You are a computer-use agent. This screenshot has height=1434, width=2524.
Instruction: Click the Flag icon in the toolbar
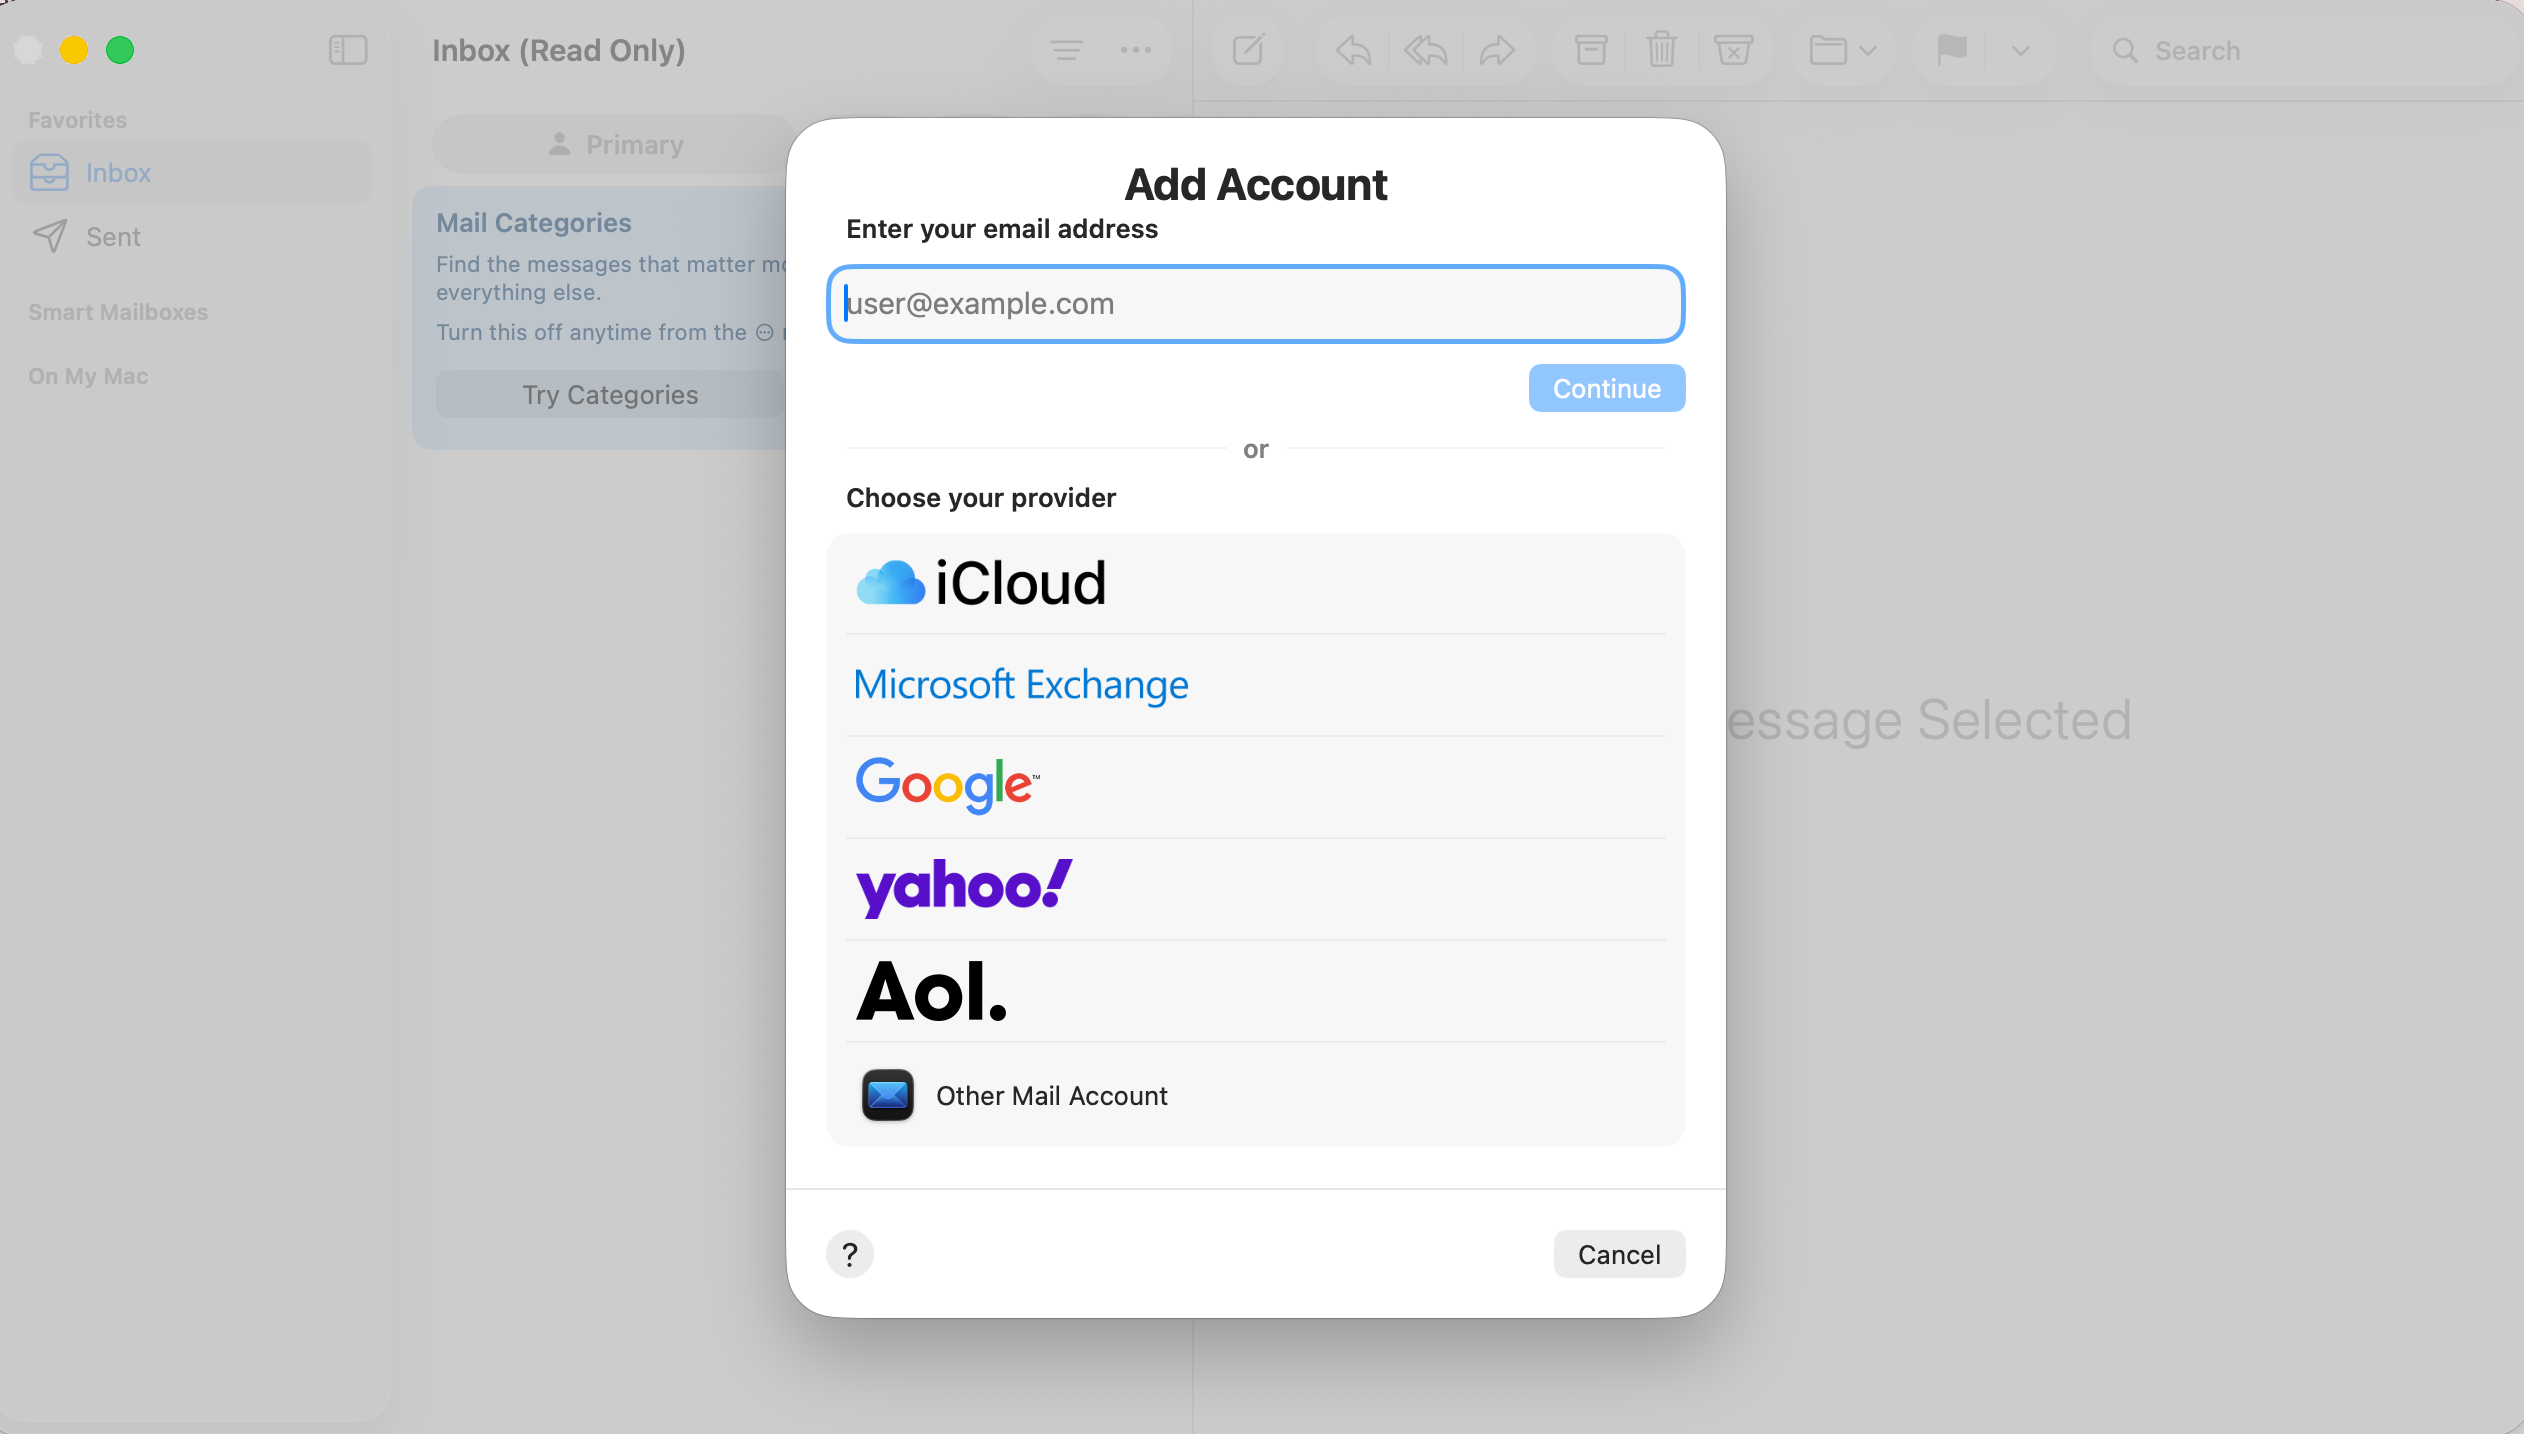pyautogui.click(x=1951, y=50)
